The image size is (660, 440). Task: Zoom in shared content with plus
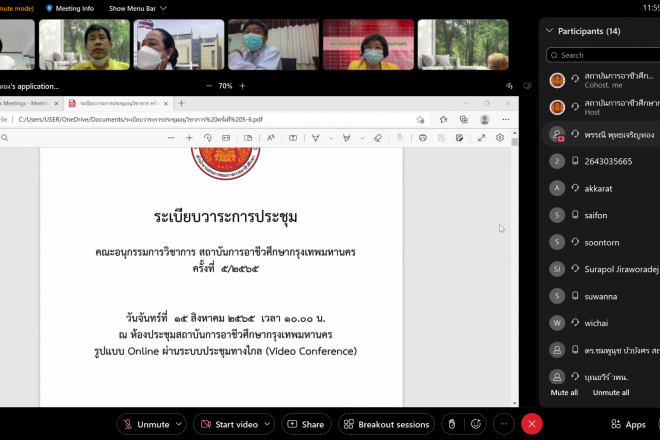[242, 86]
